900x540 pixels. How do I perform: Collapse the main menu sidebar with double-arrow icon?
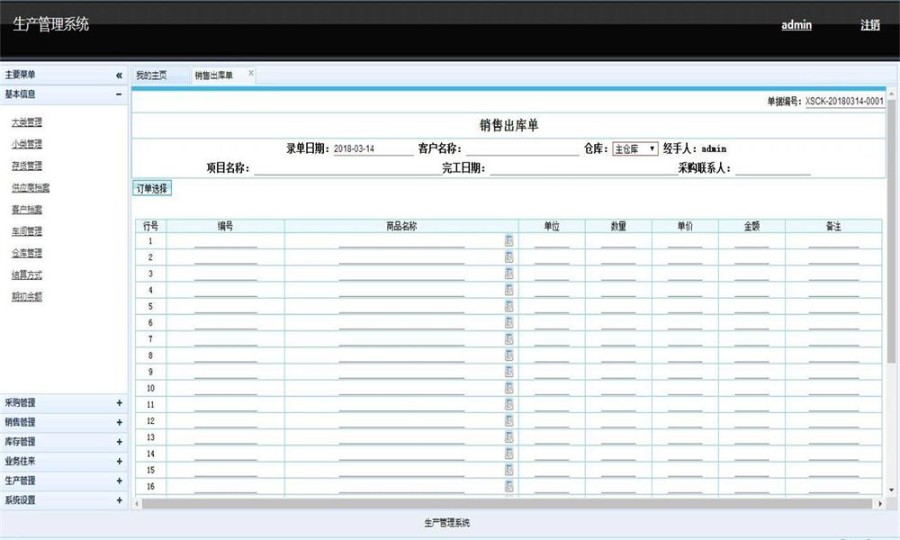pos(119,75)
